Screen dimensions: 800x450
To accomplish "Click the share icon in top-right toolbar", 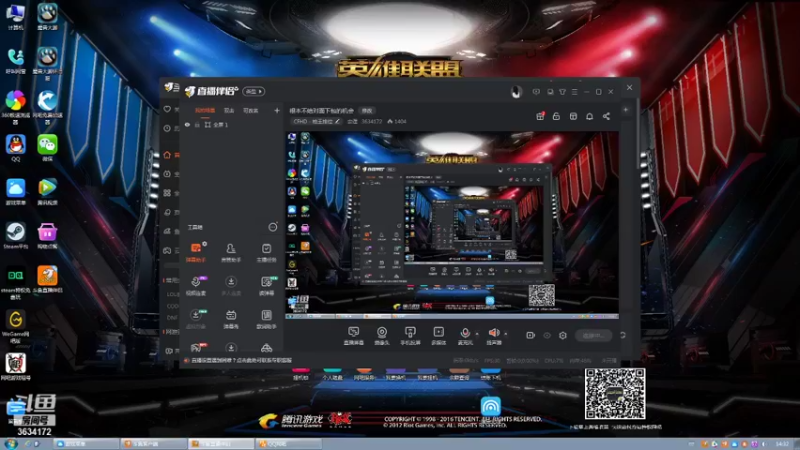I will pyautogui.click(x=606, y=116).
